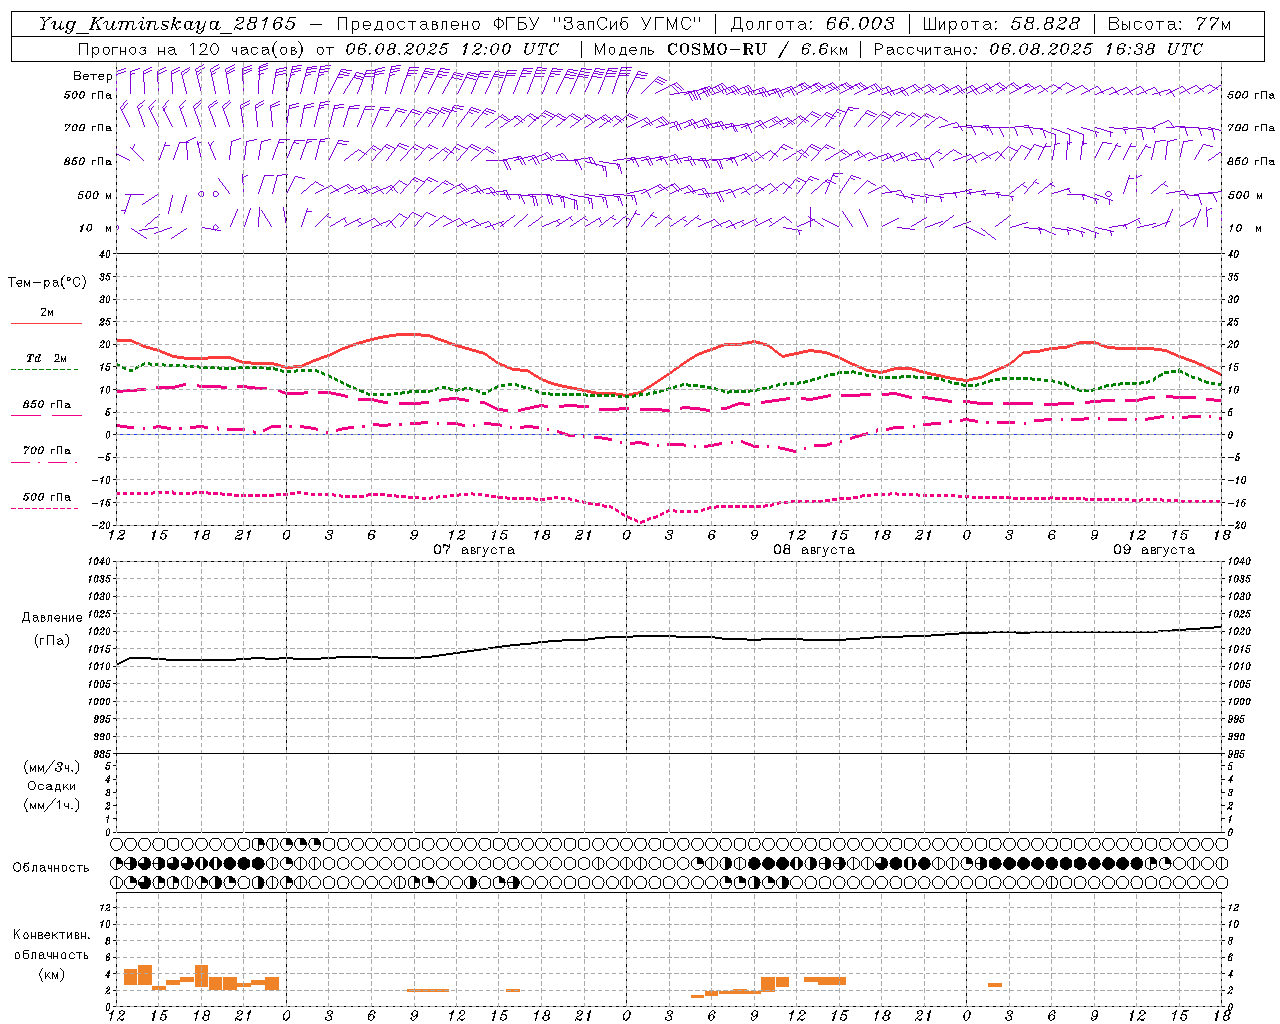Click the Высота: 77м header field
This screenshot has width=1280, height=1024.
(x=1169, y=24)
